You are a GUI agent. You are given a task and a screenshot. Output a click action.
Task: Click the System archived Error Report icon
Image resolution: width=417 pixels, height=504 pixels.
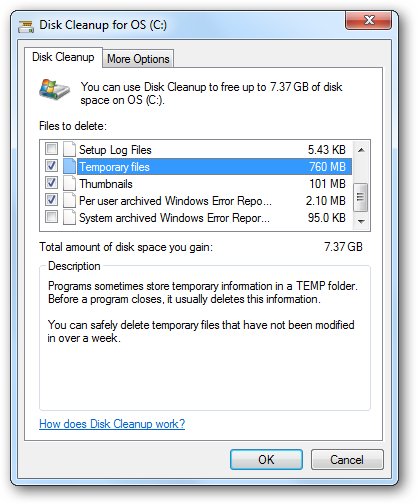point(69,217)
